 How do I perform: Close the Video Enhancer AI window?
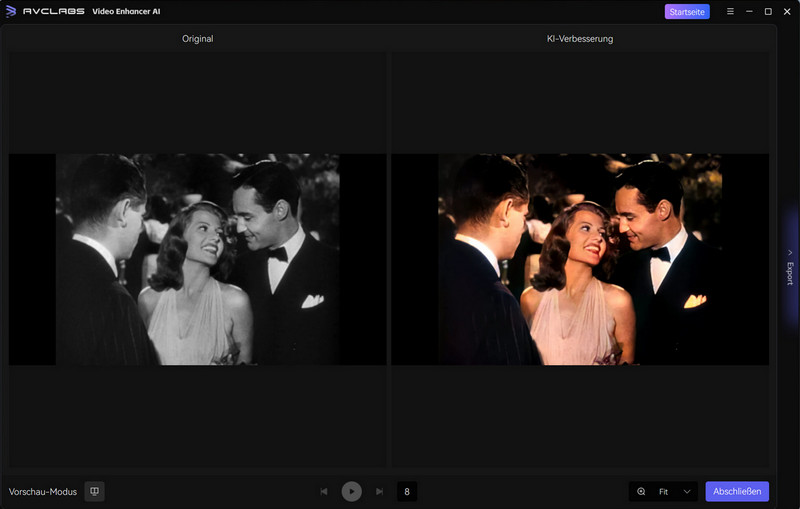787,11
